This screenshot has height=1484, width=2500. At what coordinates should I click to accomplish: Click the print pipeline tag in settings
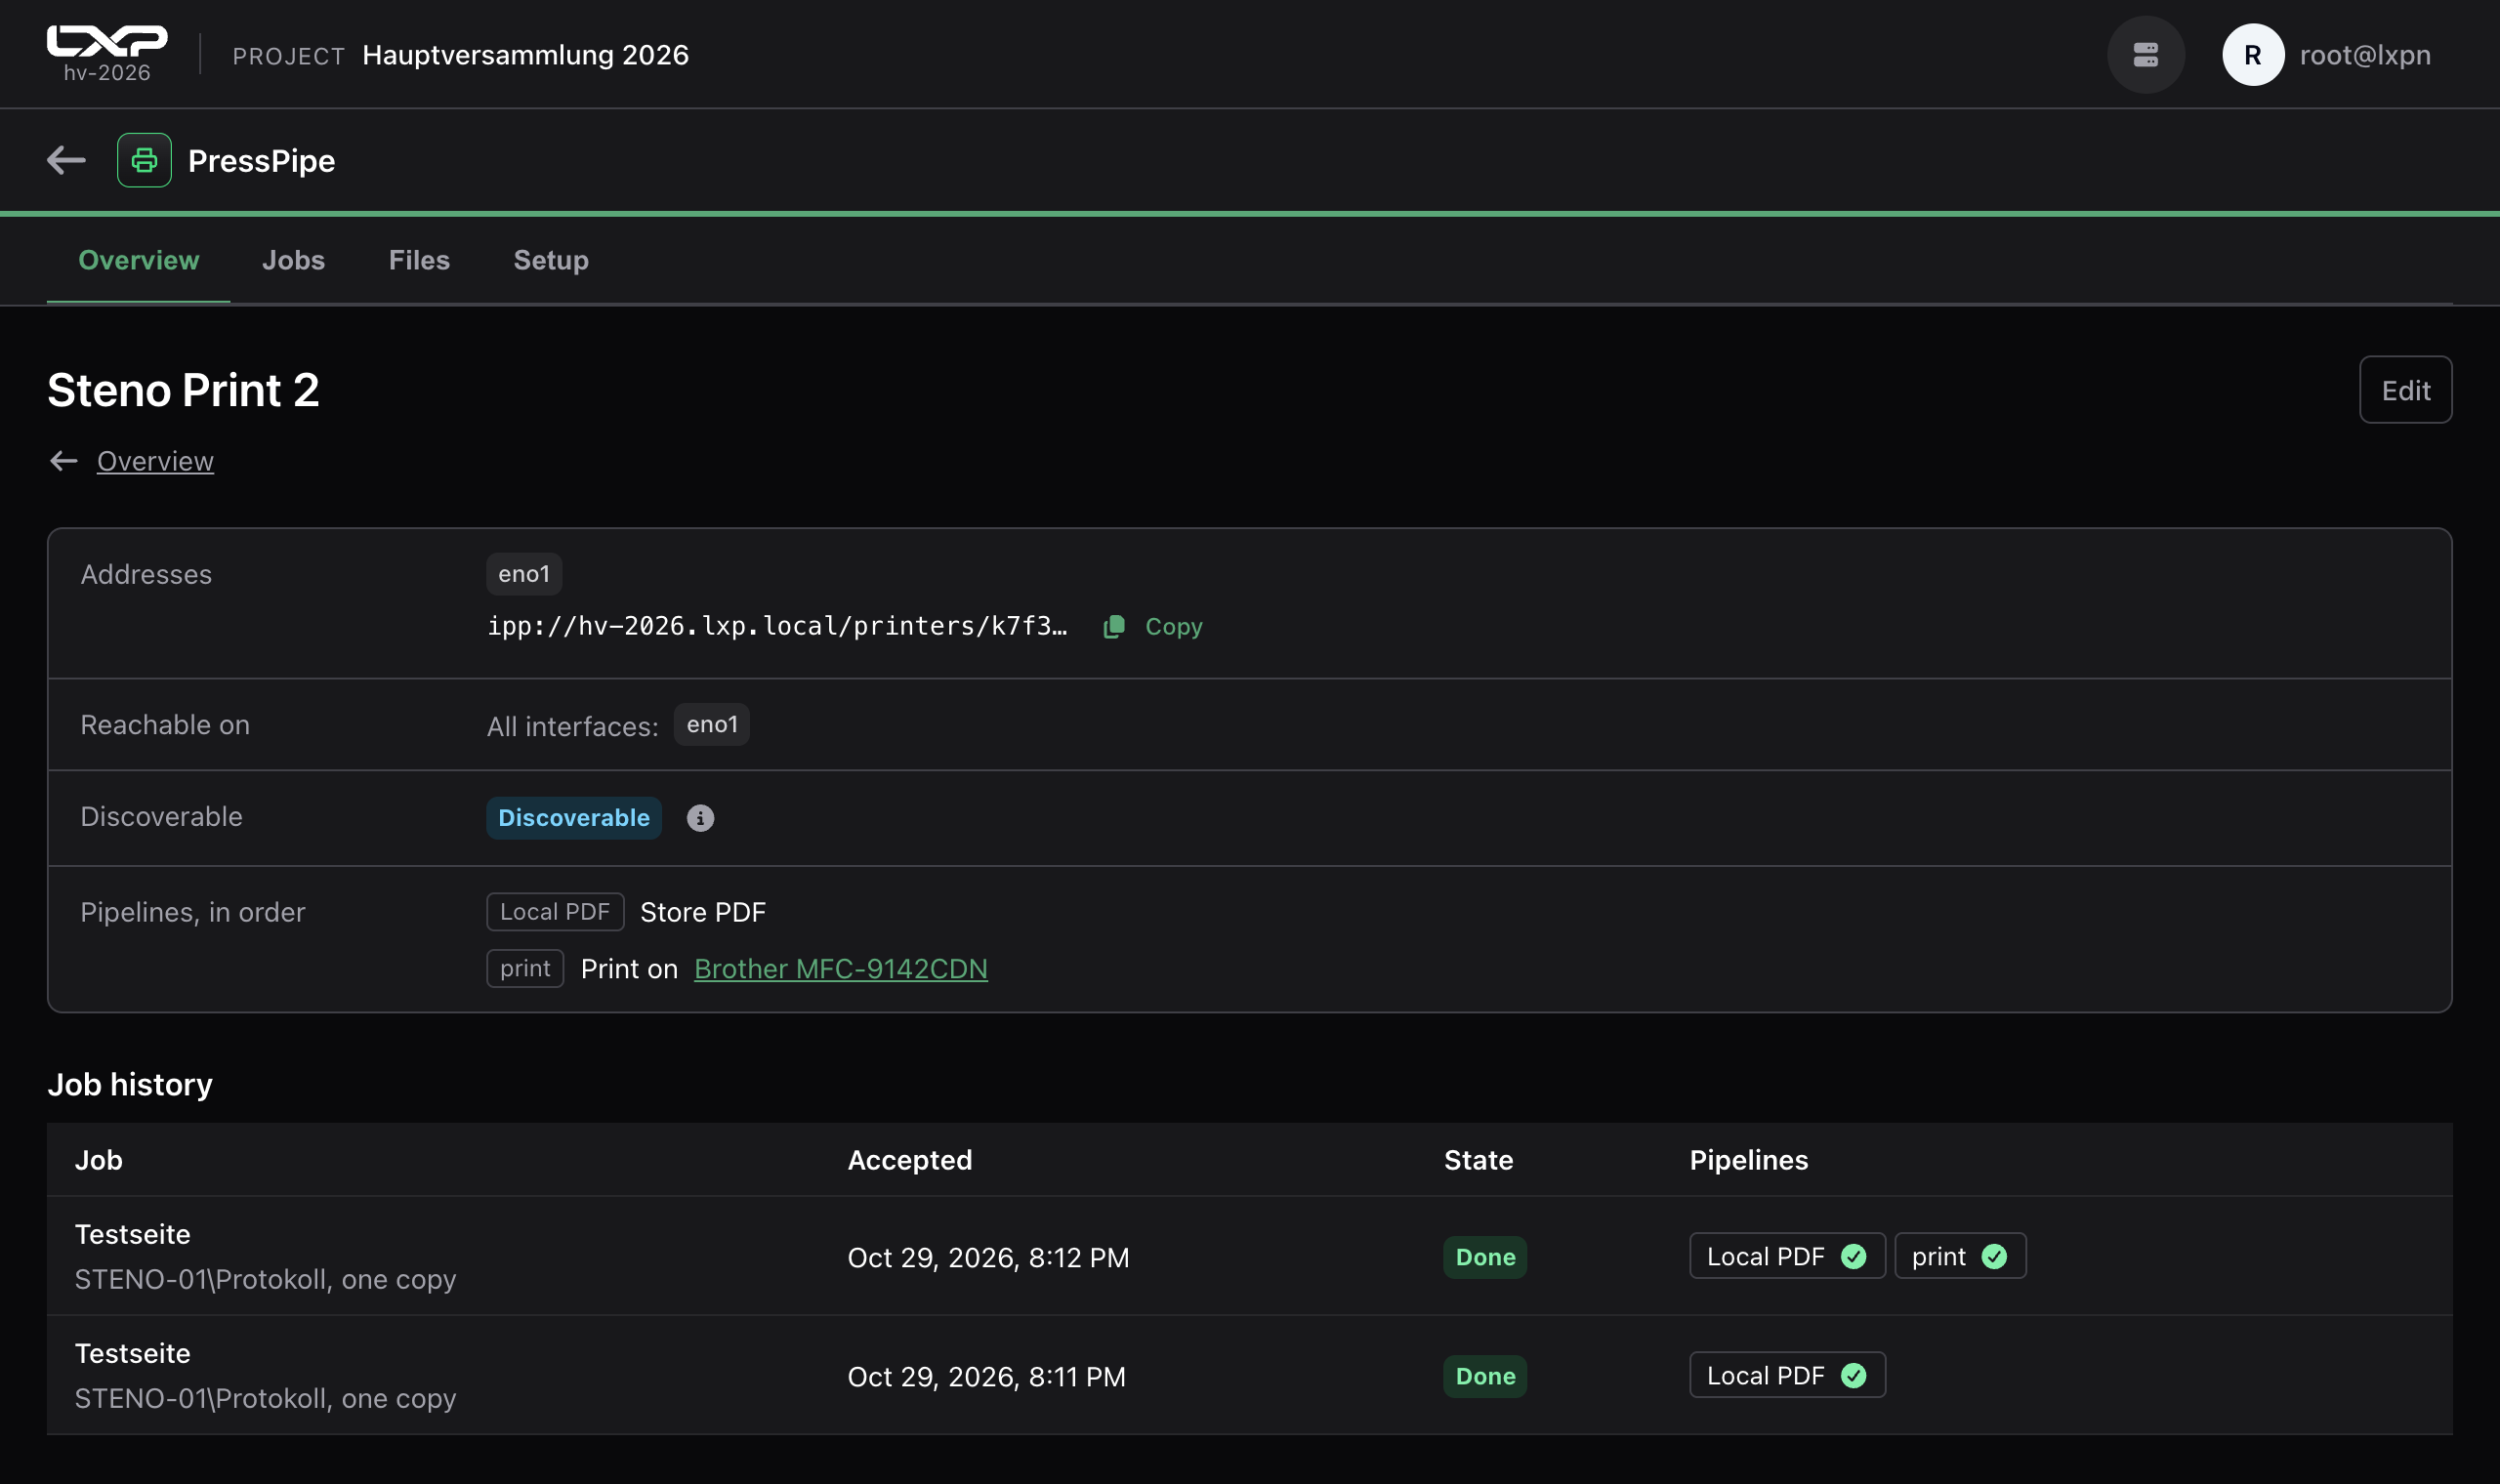525,968
